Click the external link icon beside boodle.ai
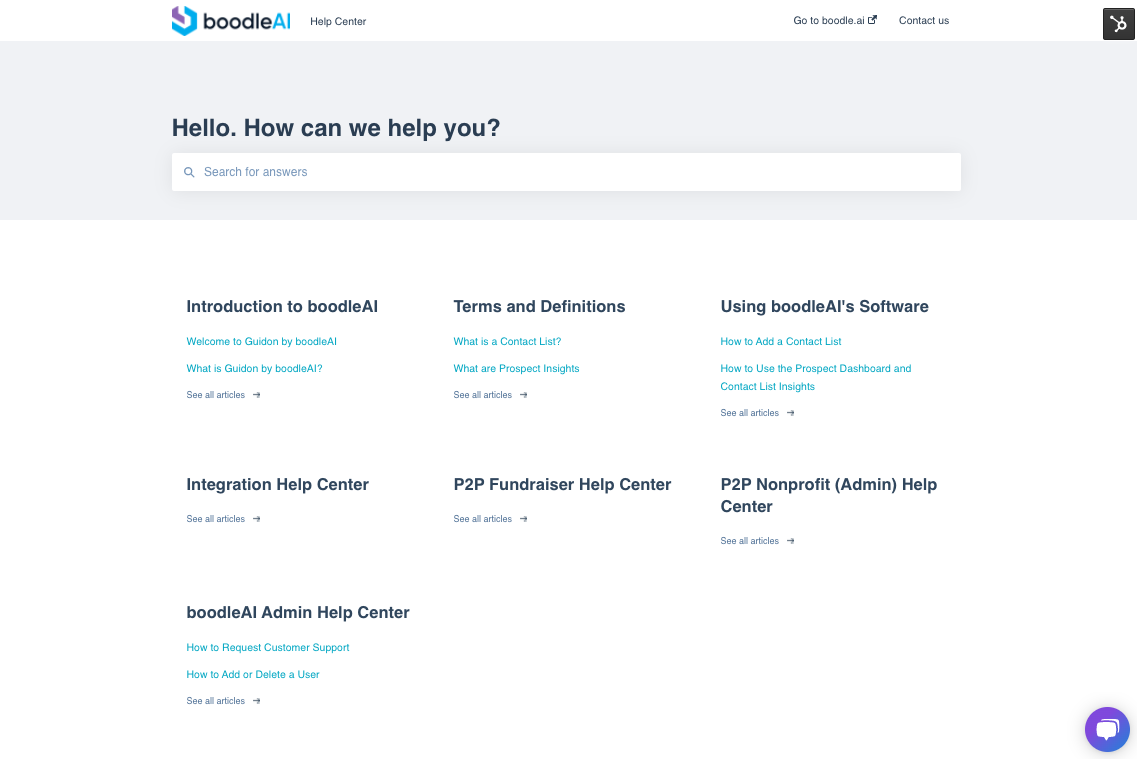The image size is (1137, 759). [872, 20]
